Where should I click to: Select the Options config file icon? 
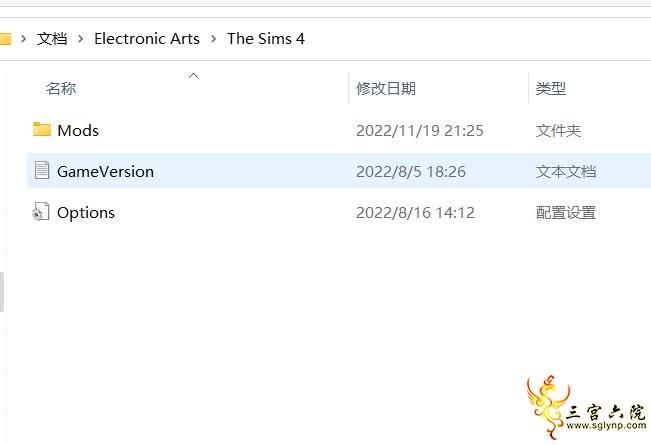click(x=41, y=211)
